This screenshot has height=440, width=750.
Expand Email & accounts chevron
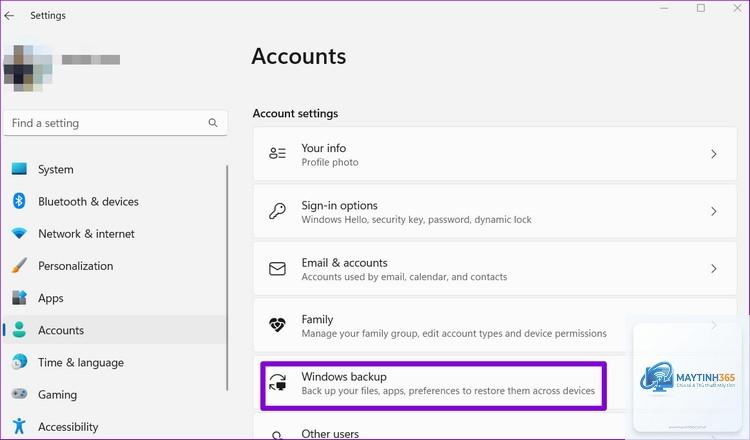714,269
